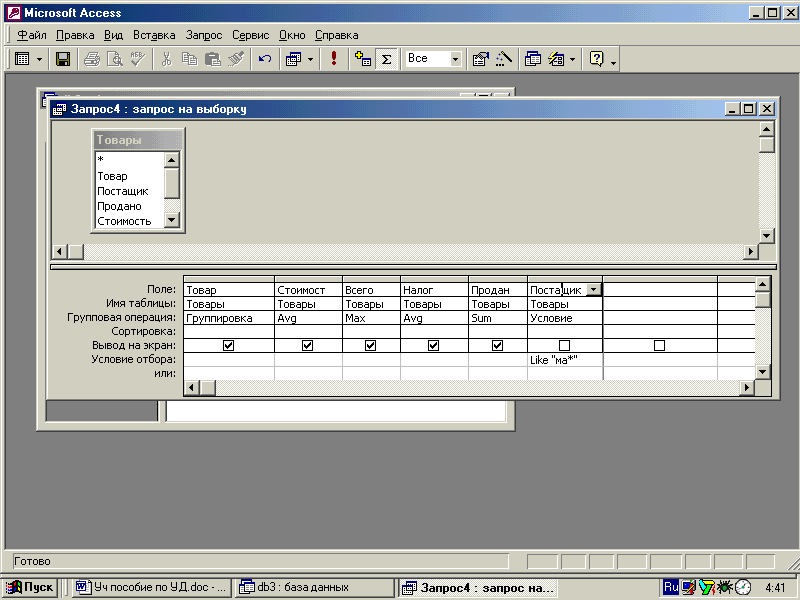Open the Help question mark icon

596,59
